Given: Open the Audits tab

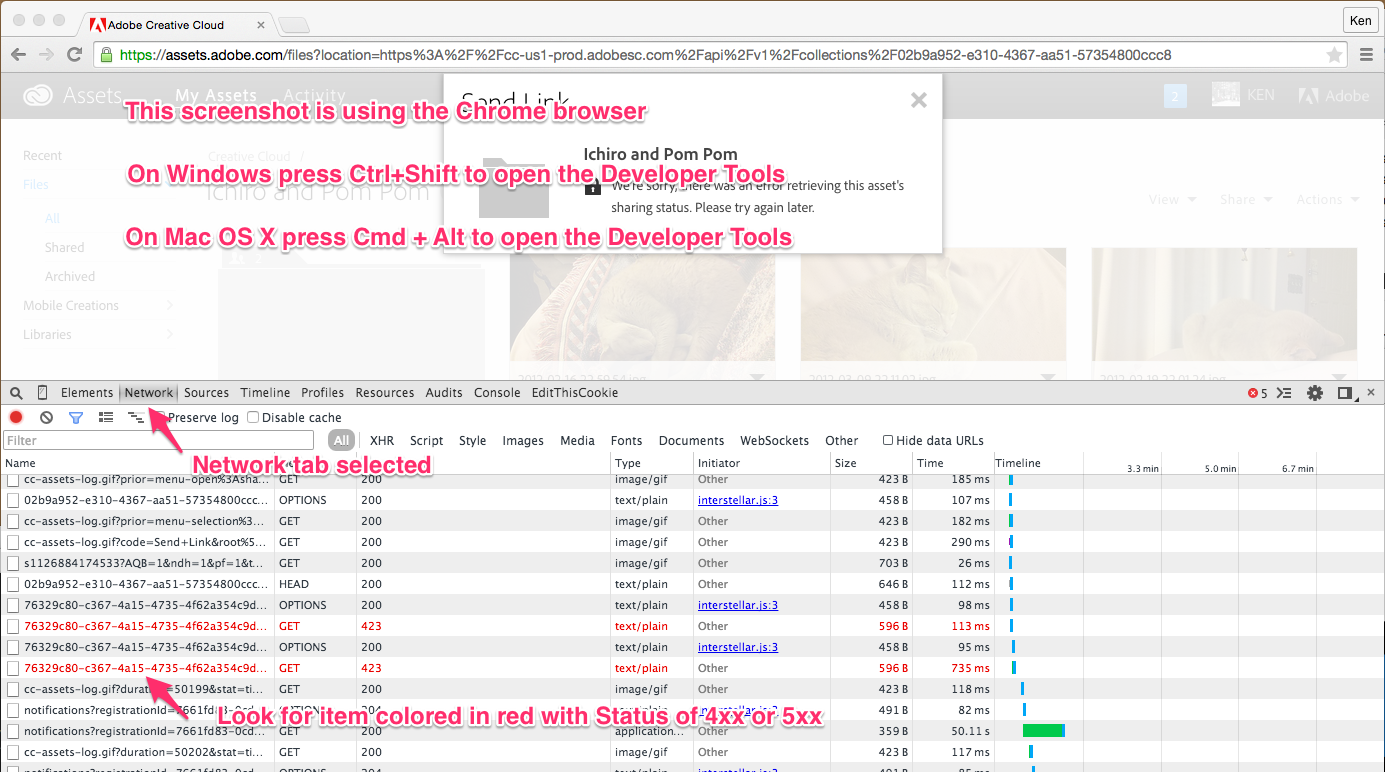Looking at the screenshot, I should click(444, 393).
